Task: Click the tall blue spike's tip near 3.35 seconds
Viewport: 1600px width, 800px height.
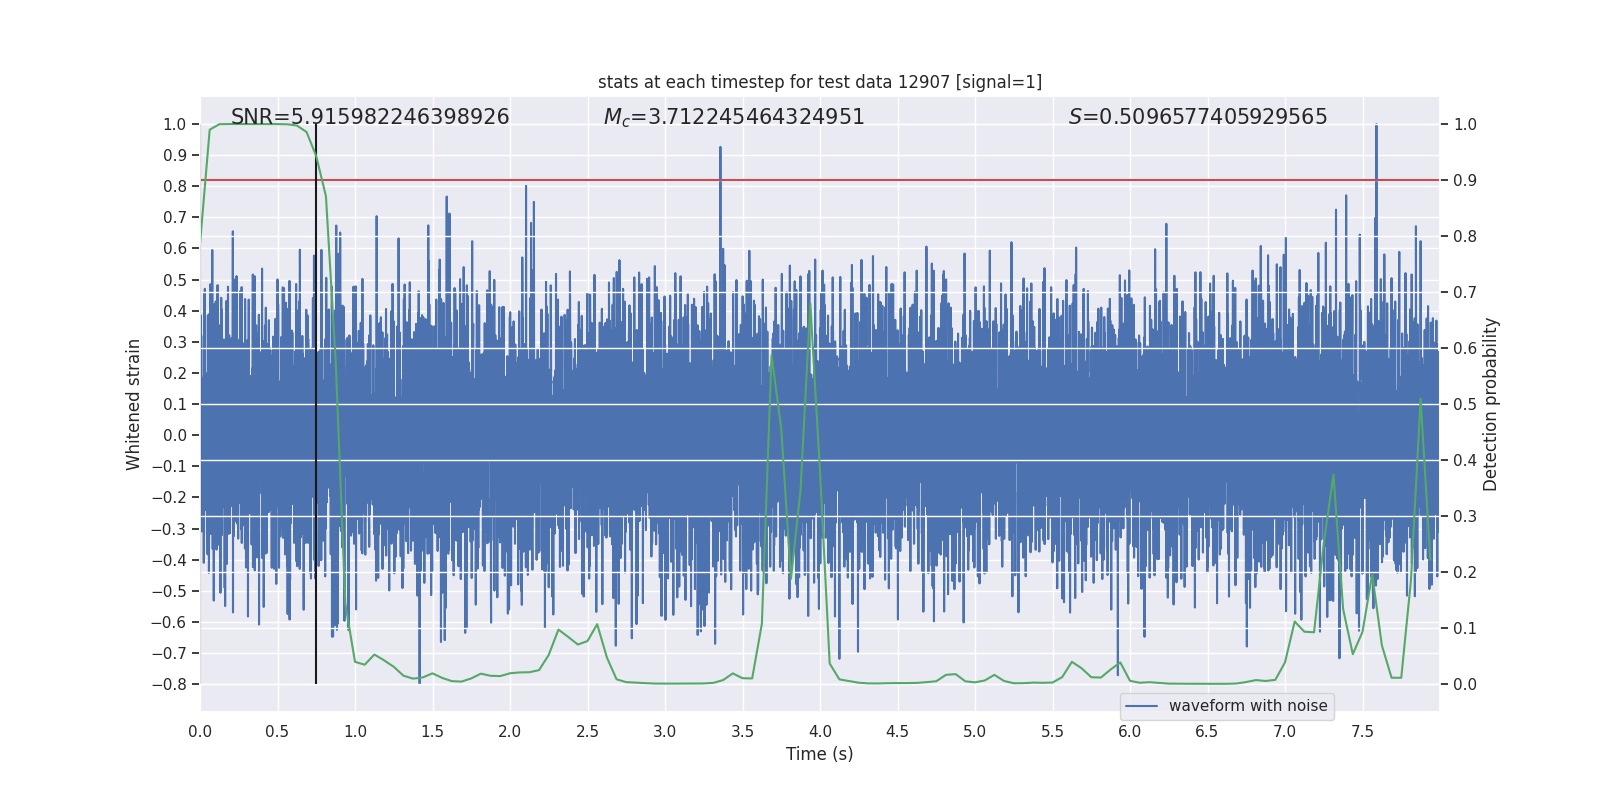Action: click(x=720, y=148)
